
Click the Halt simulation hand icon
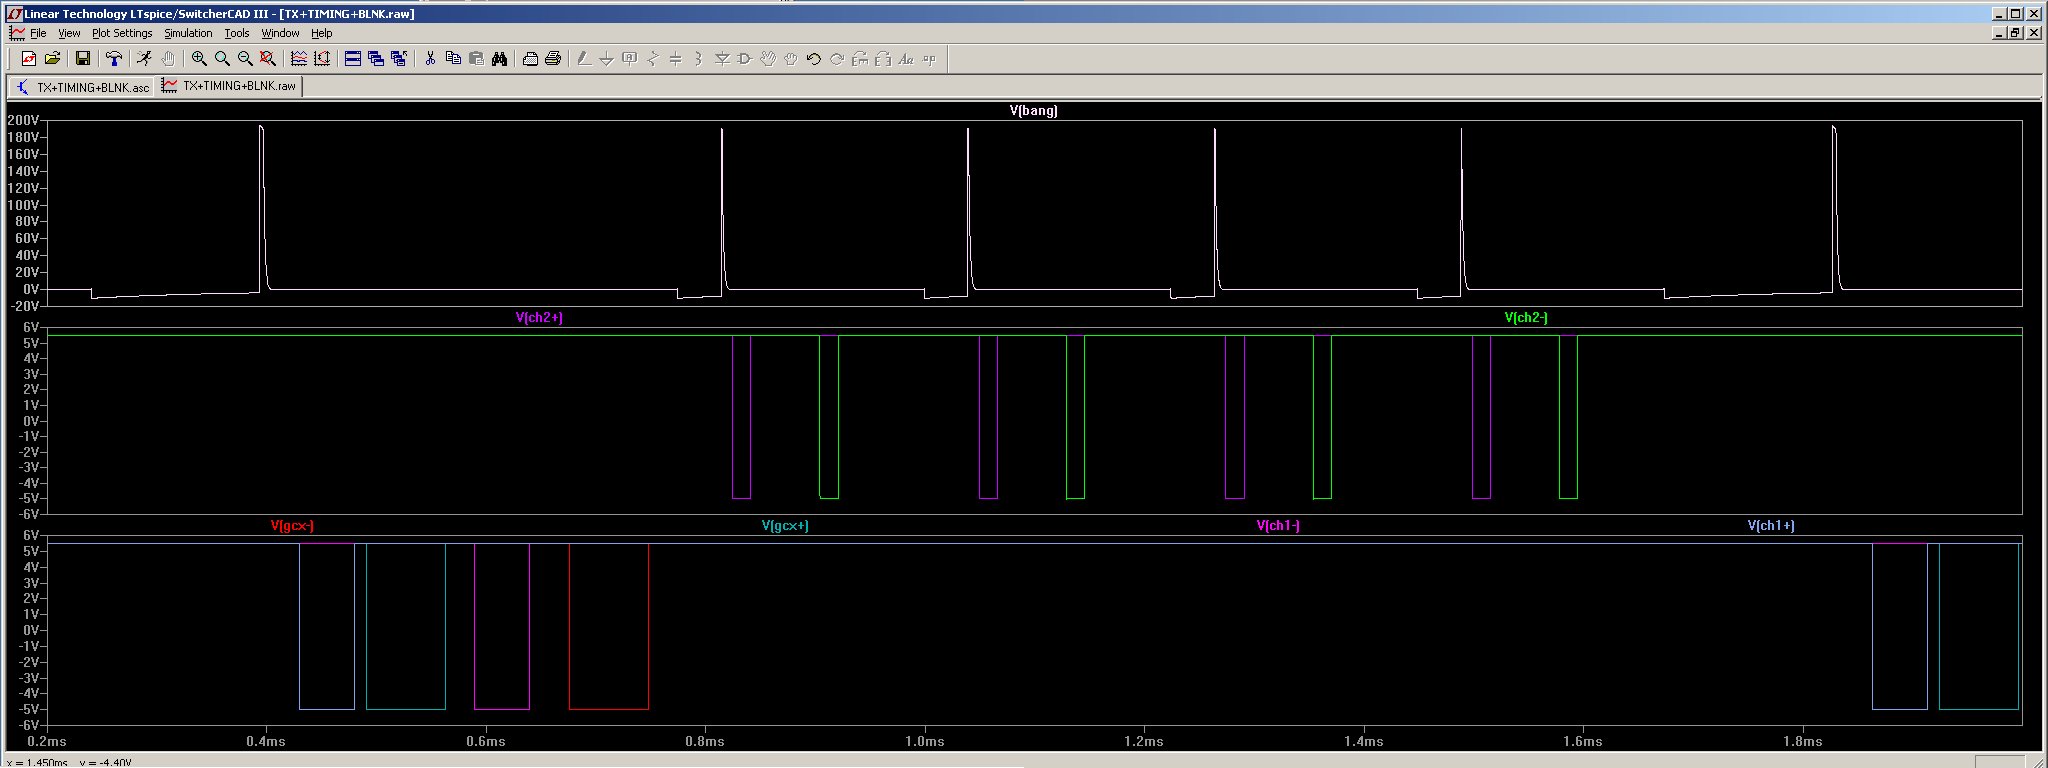(x=168, y=59)
